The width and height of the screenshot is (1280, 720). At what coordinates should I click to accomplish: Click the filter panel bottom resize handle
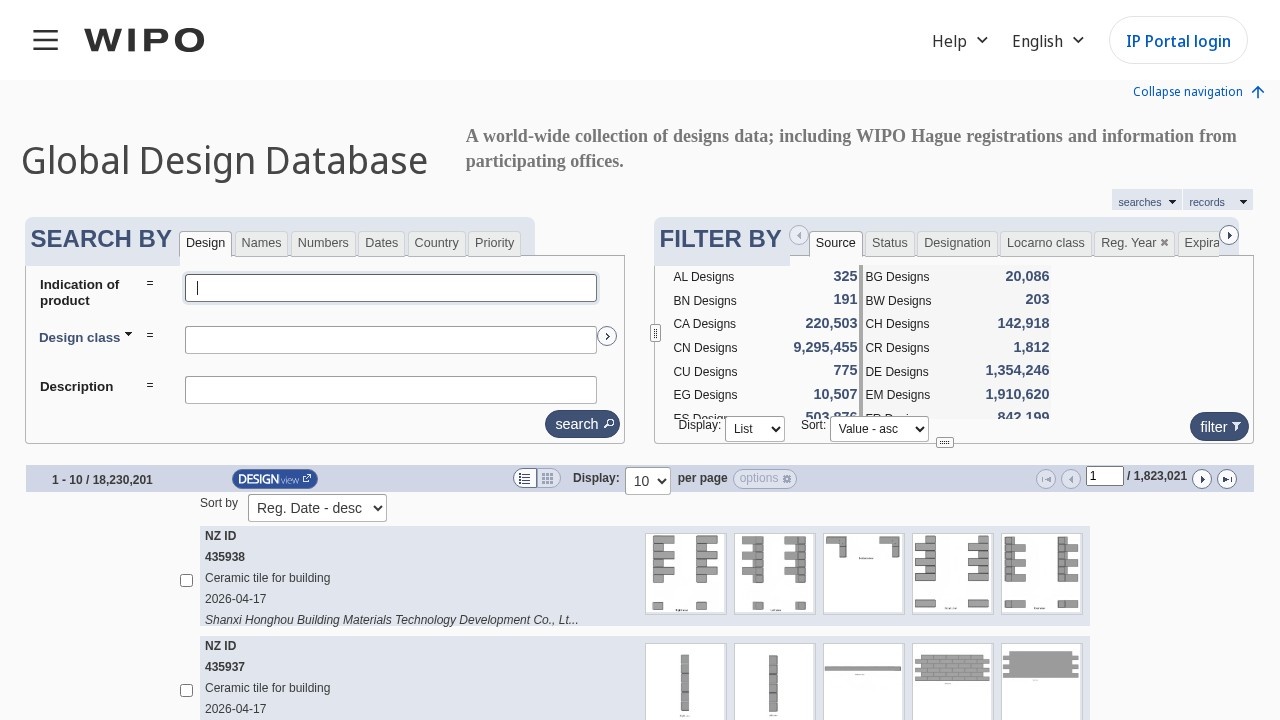pos(945,442)
